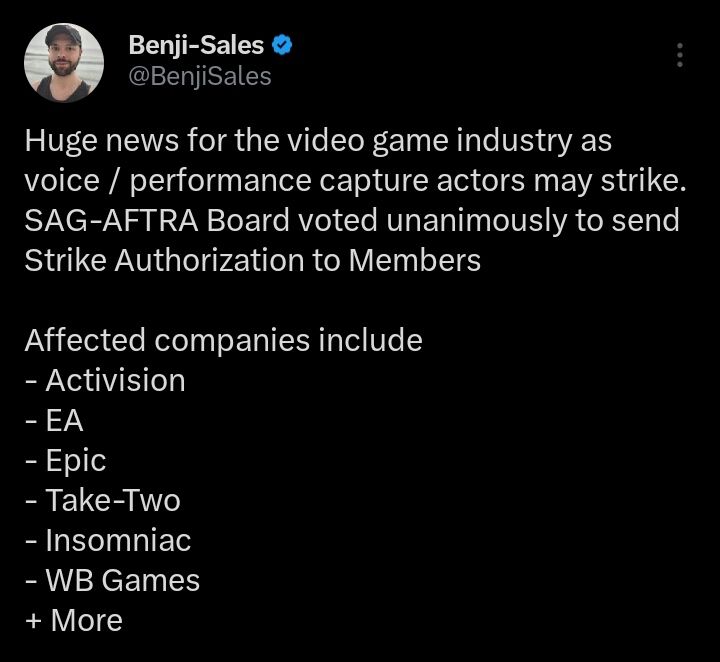
Task: Click the "+ More" text line
Action: (74, 620)
